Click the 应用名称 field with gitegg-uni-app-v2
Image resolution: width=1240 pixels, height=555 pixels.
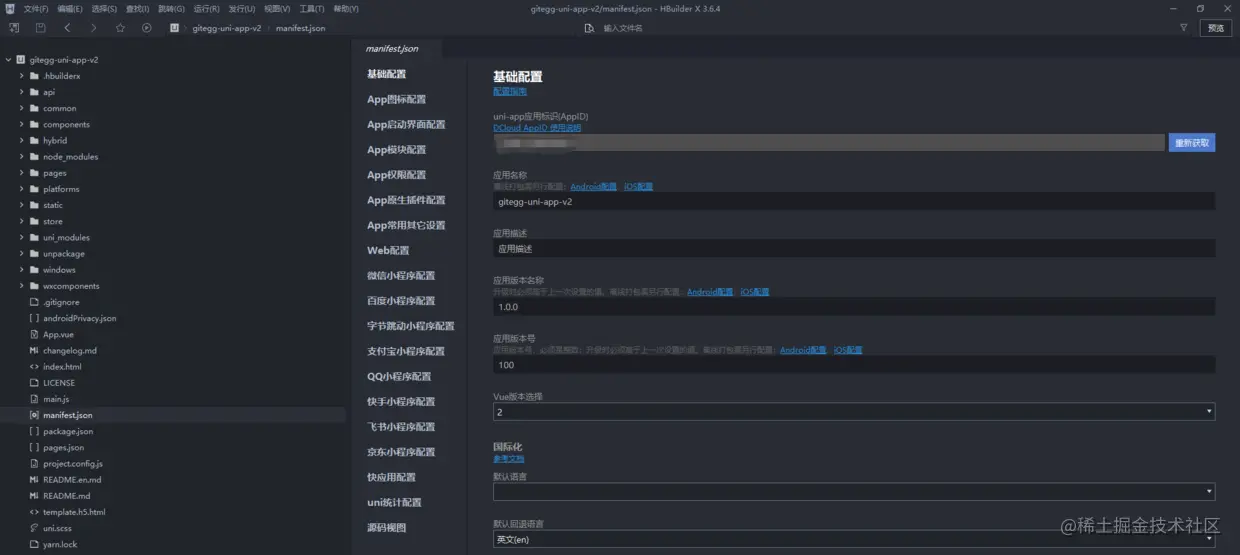point(854,201)
